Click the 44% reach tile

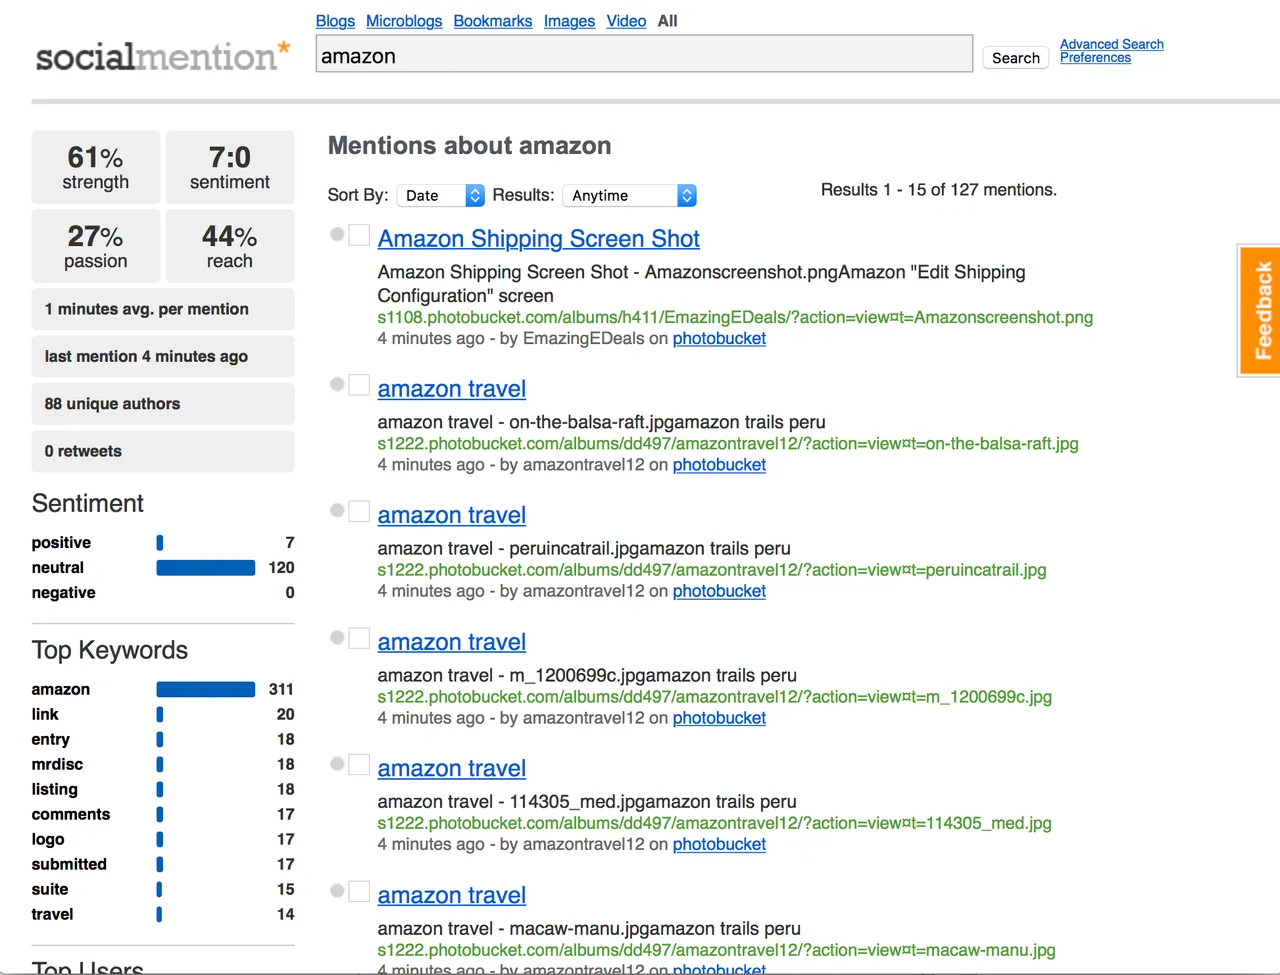point(230,246)
